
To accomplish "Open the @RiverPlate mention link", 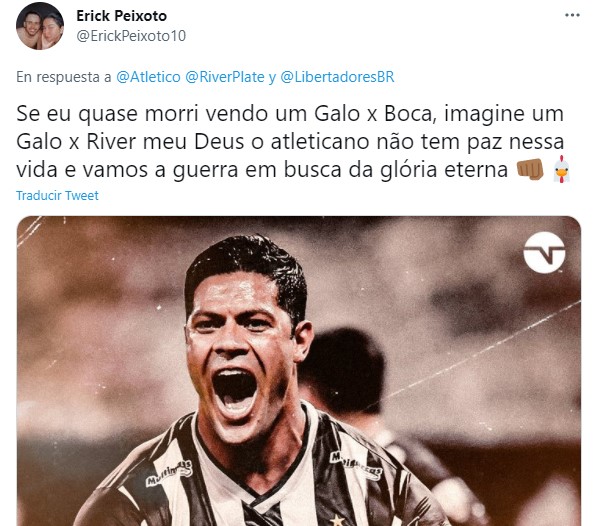I will (x=225, y=77).
